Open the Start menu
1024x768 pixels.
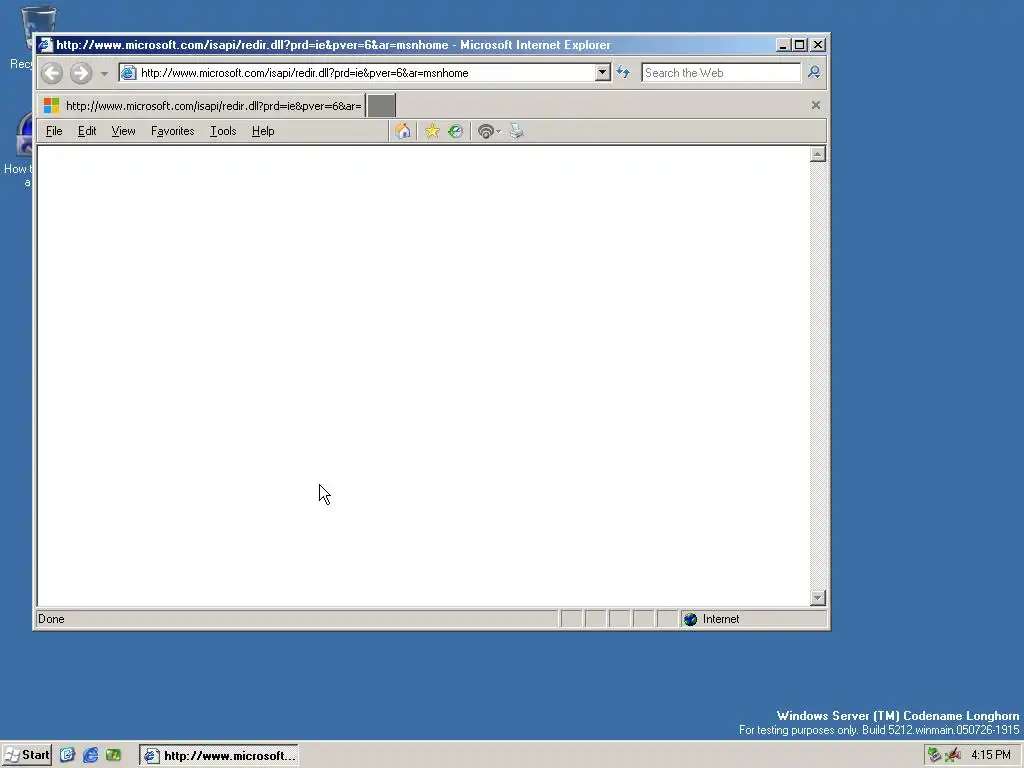[26, 756]
